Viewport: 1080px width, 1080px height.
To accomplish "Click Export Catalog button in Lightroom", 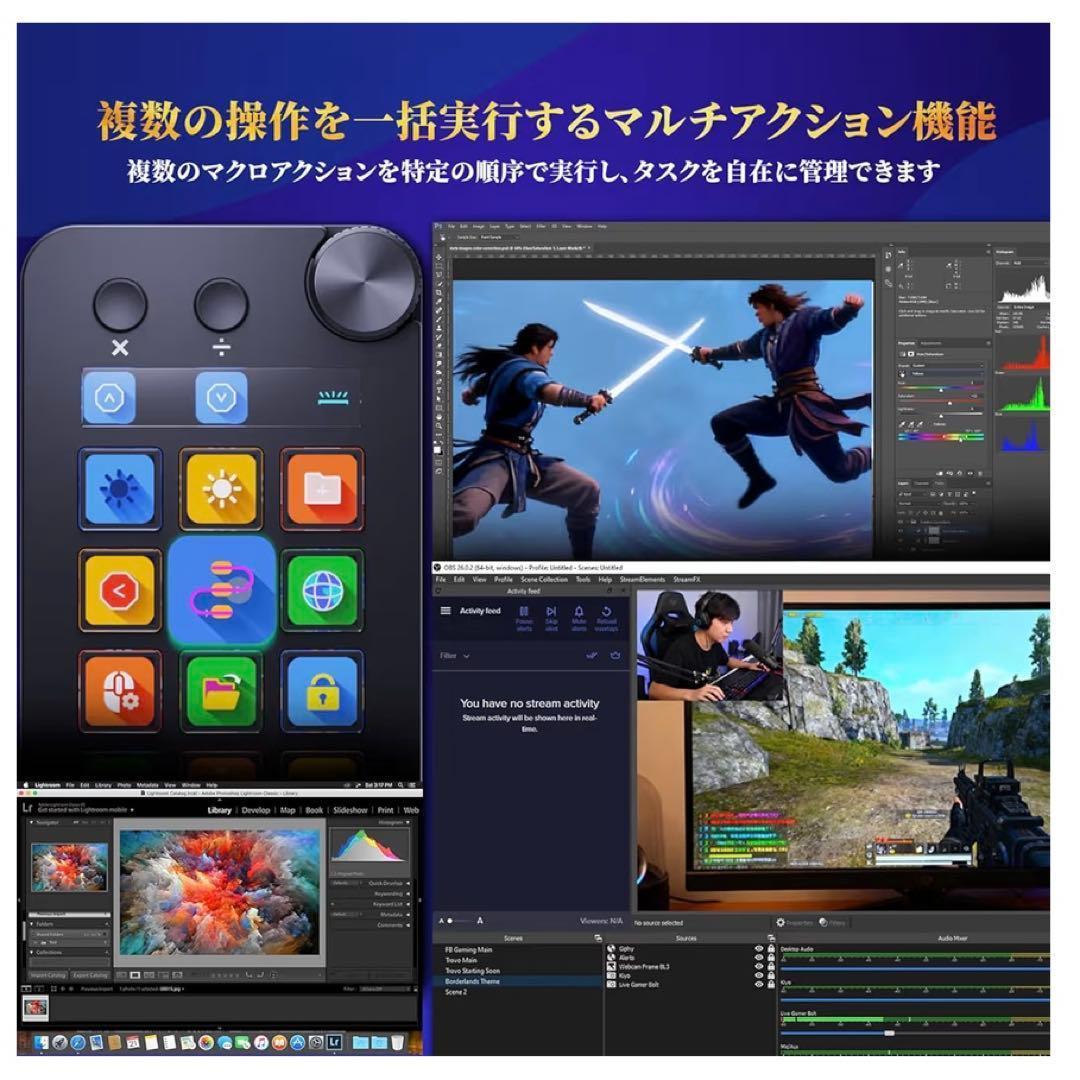I will [x=90, y=975].
